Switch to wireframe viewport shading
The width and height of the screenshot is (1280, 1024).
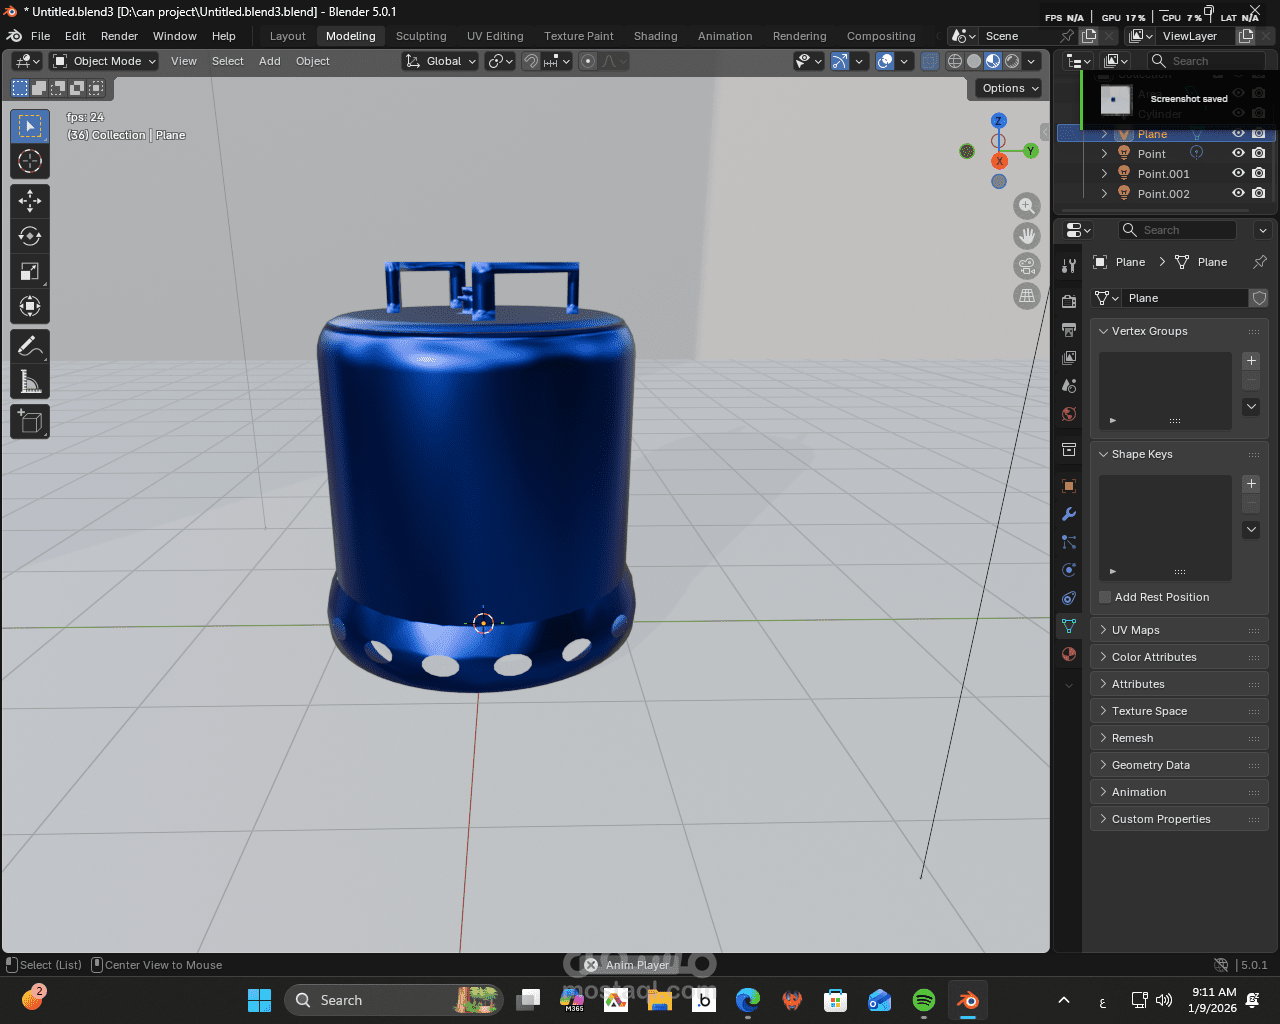955,61
